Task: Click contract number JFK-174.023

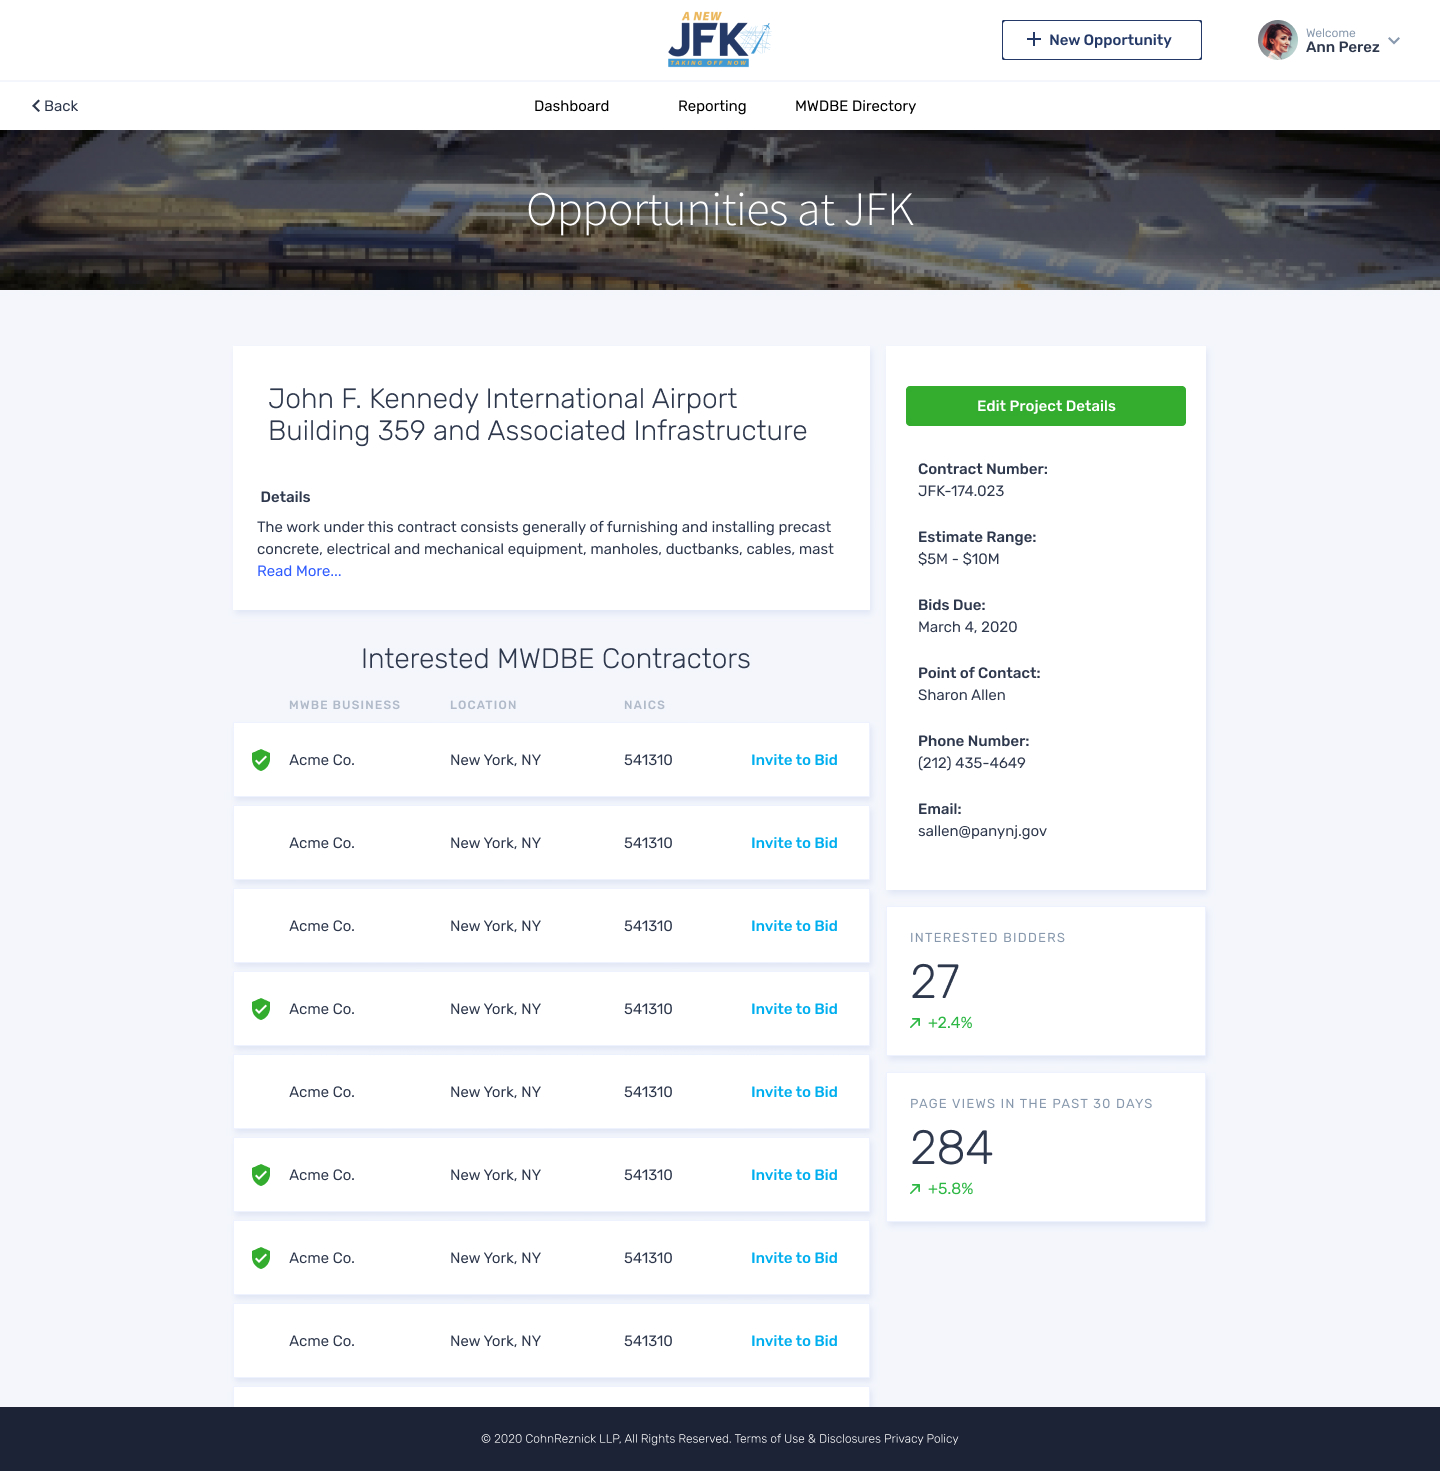Action: [961, 491]
